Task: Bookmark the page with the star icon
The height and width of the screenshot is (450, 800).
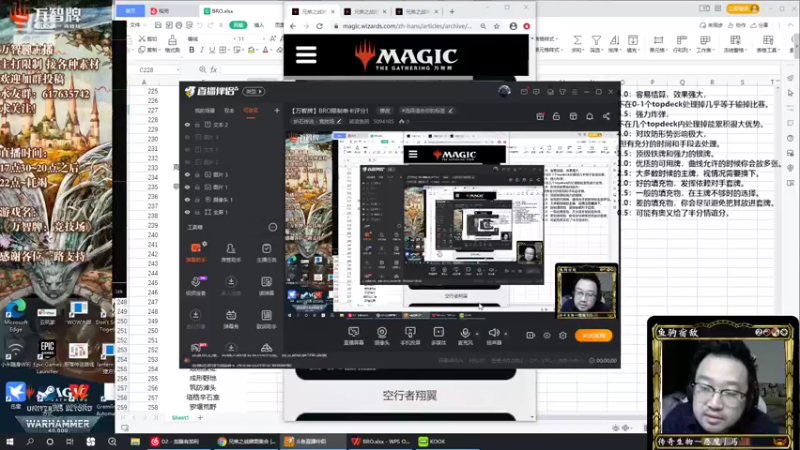Action: 496,26
